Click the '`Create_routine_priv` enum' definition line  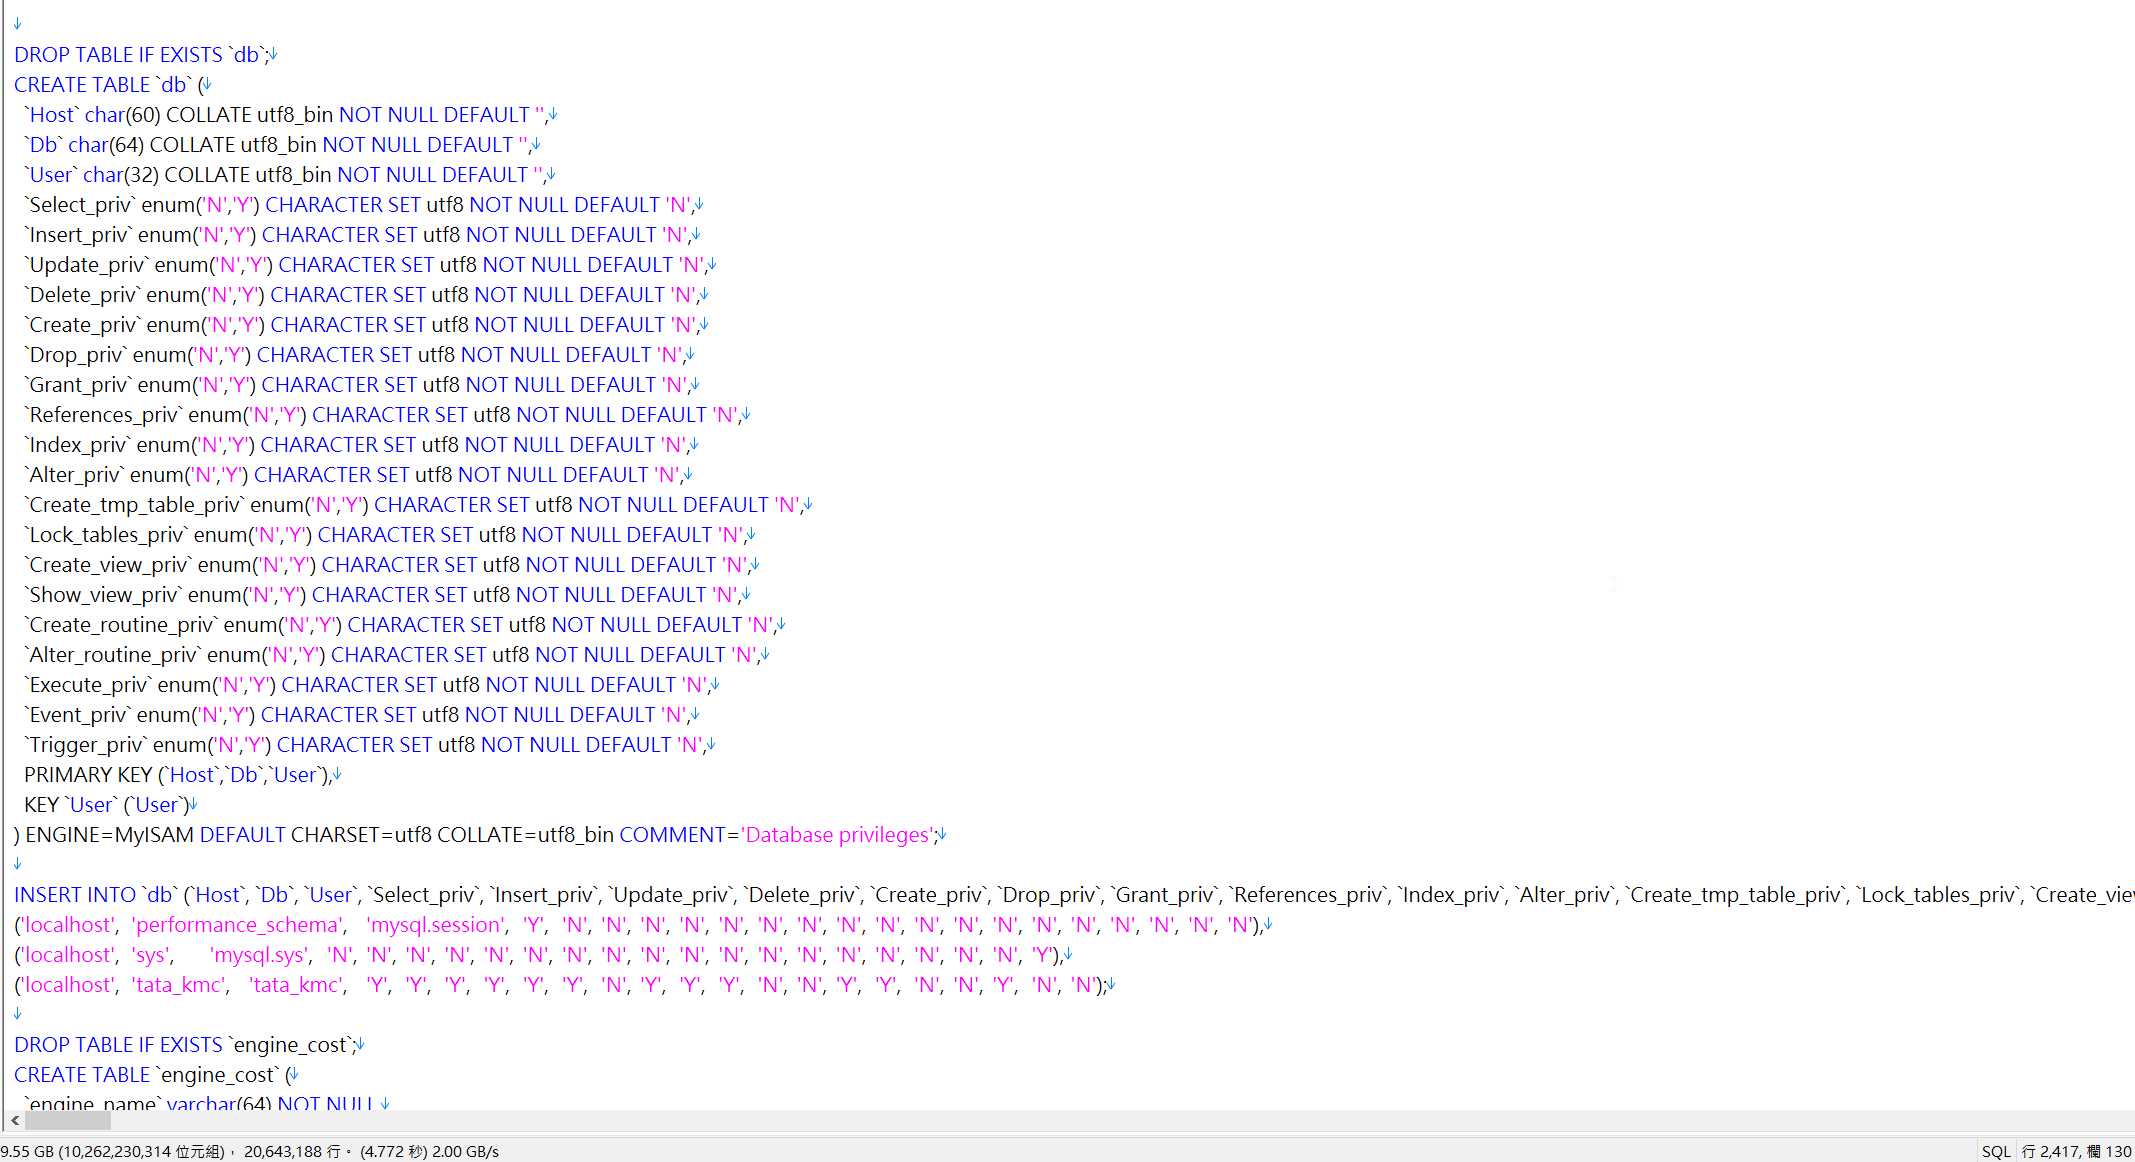[400, 625]
